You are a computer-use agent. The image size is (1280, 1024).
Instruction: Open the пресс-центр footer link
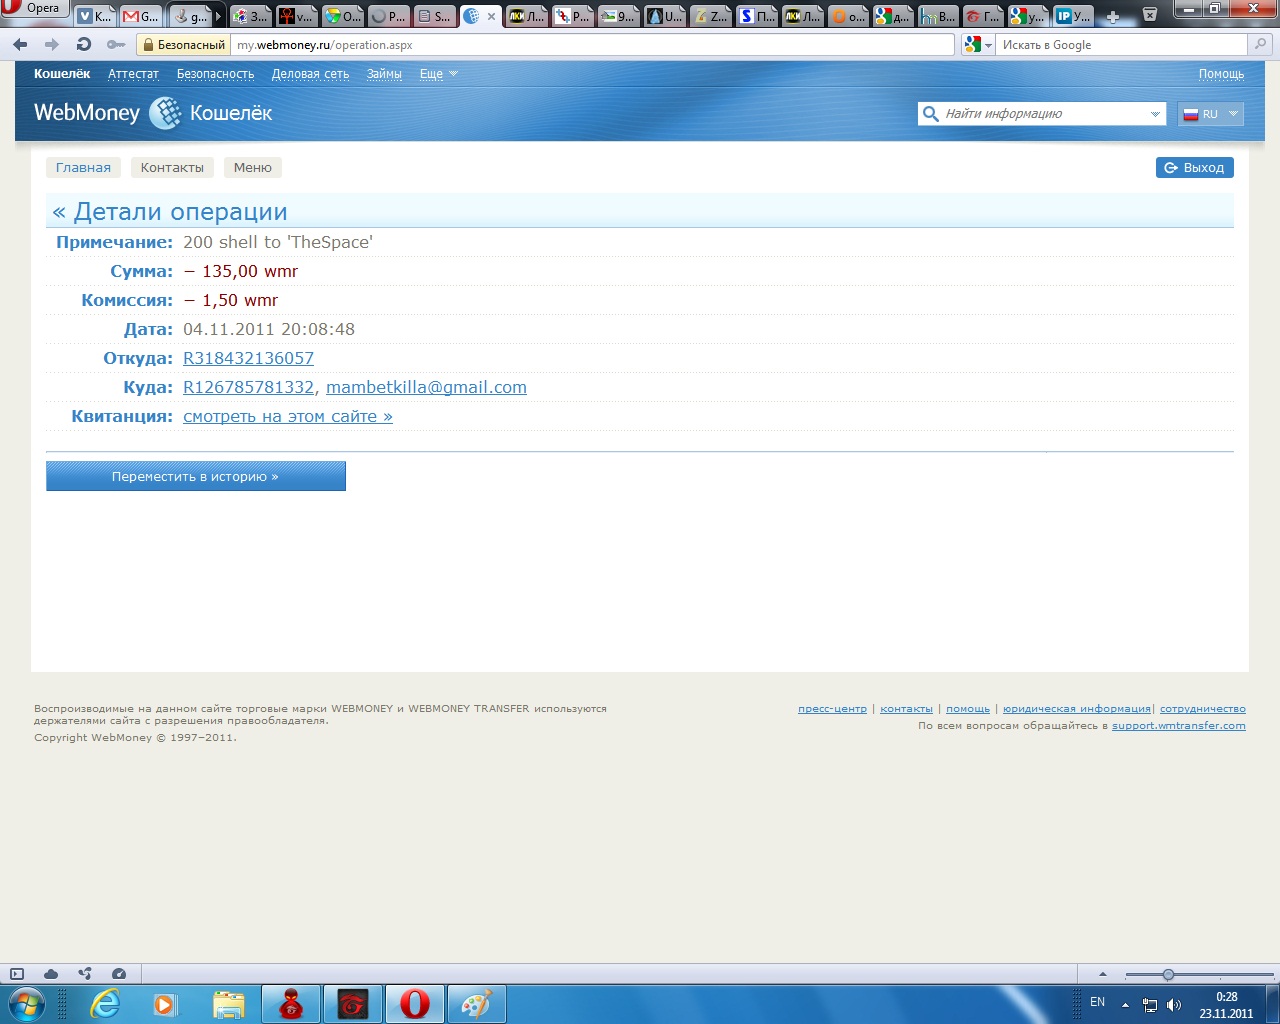coord(832,709)
